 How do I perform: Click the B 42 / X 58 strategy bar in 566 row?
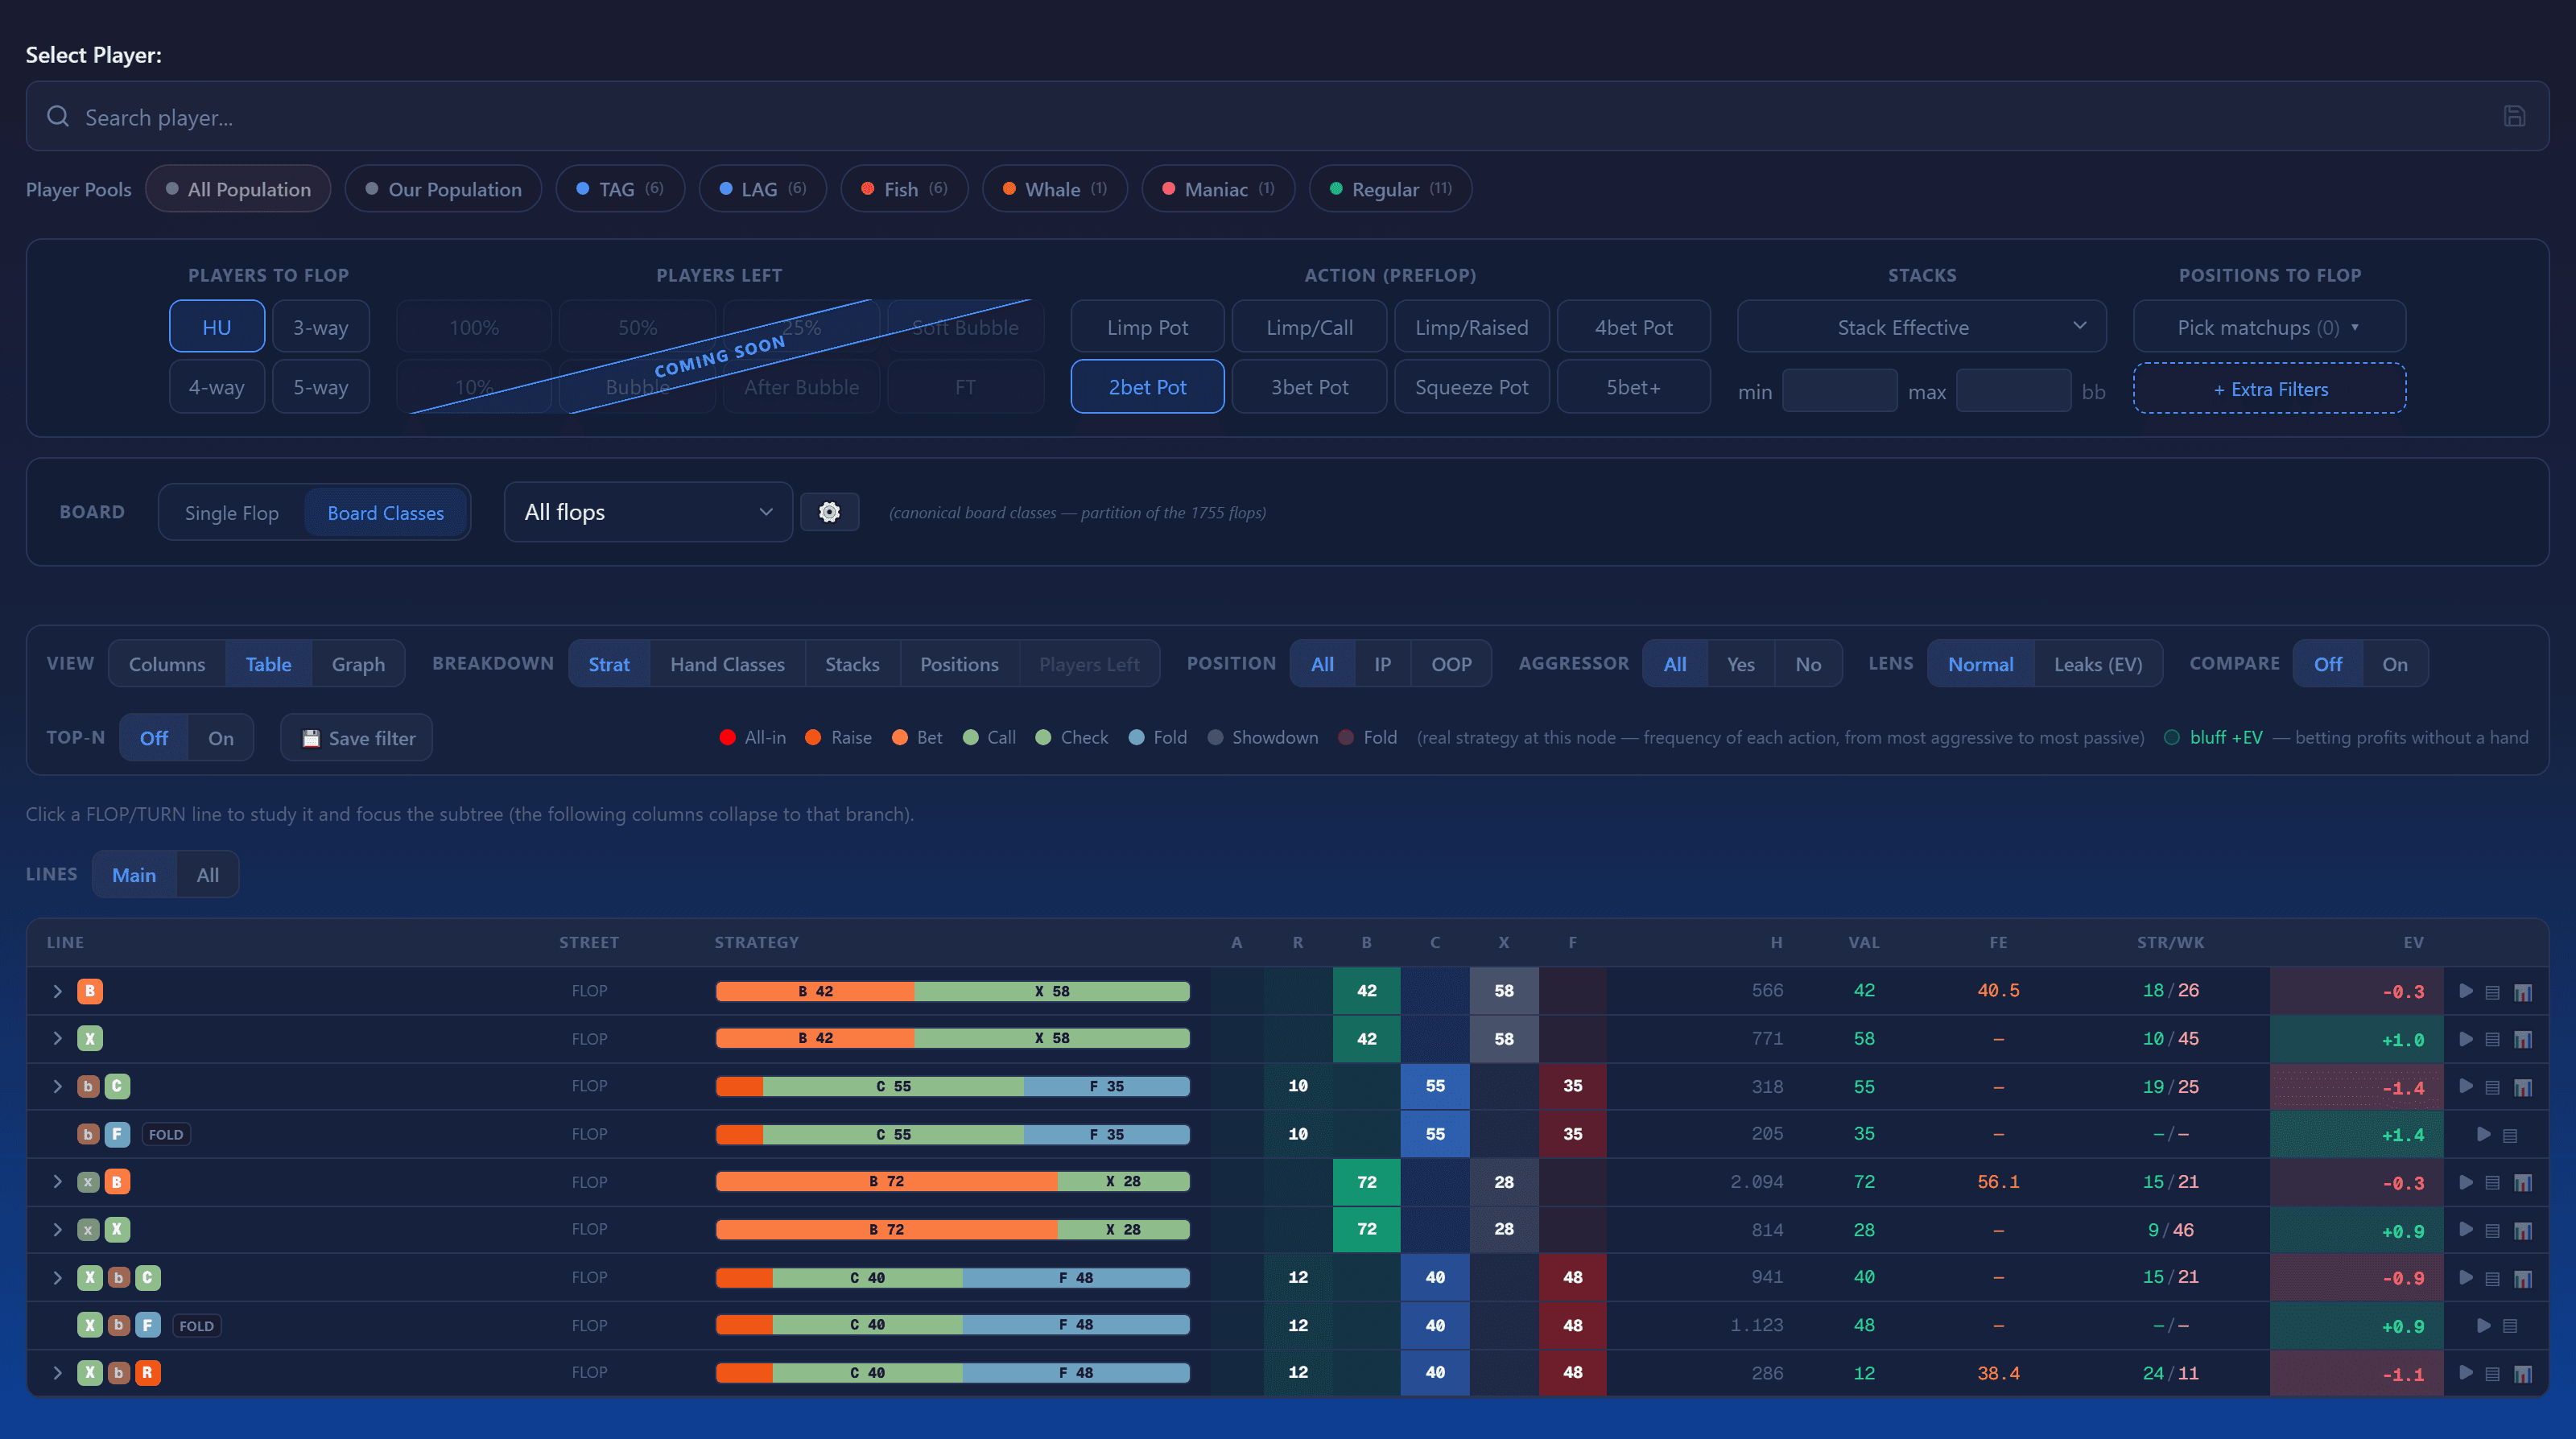[952, 991]
